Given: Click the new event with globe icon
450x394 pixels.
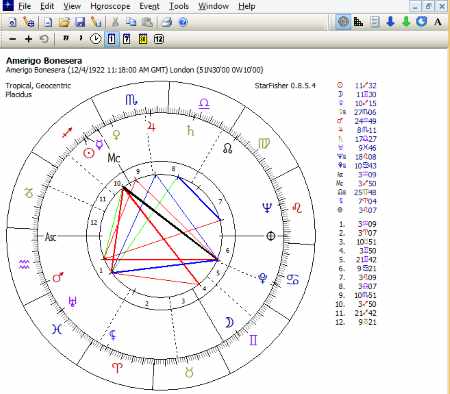Looking at the screenshot, I should 28,22.
